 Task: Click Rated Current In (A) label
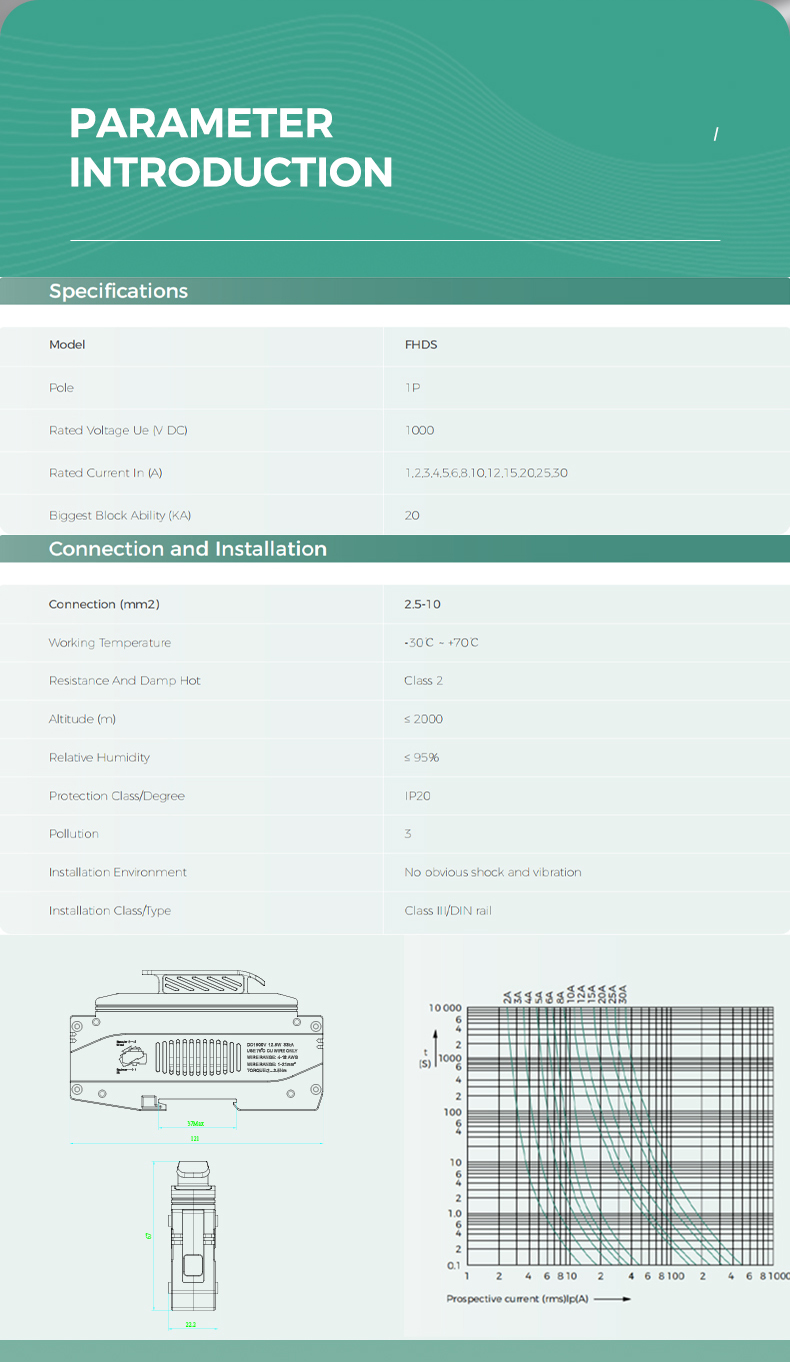coord(105,473)
